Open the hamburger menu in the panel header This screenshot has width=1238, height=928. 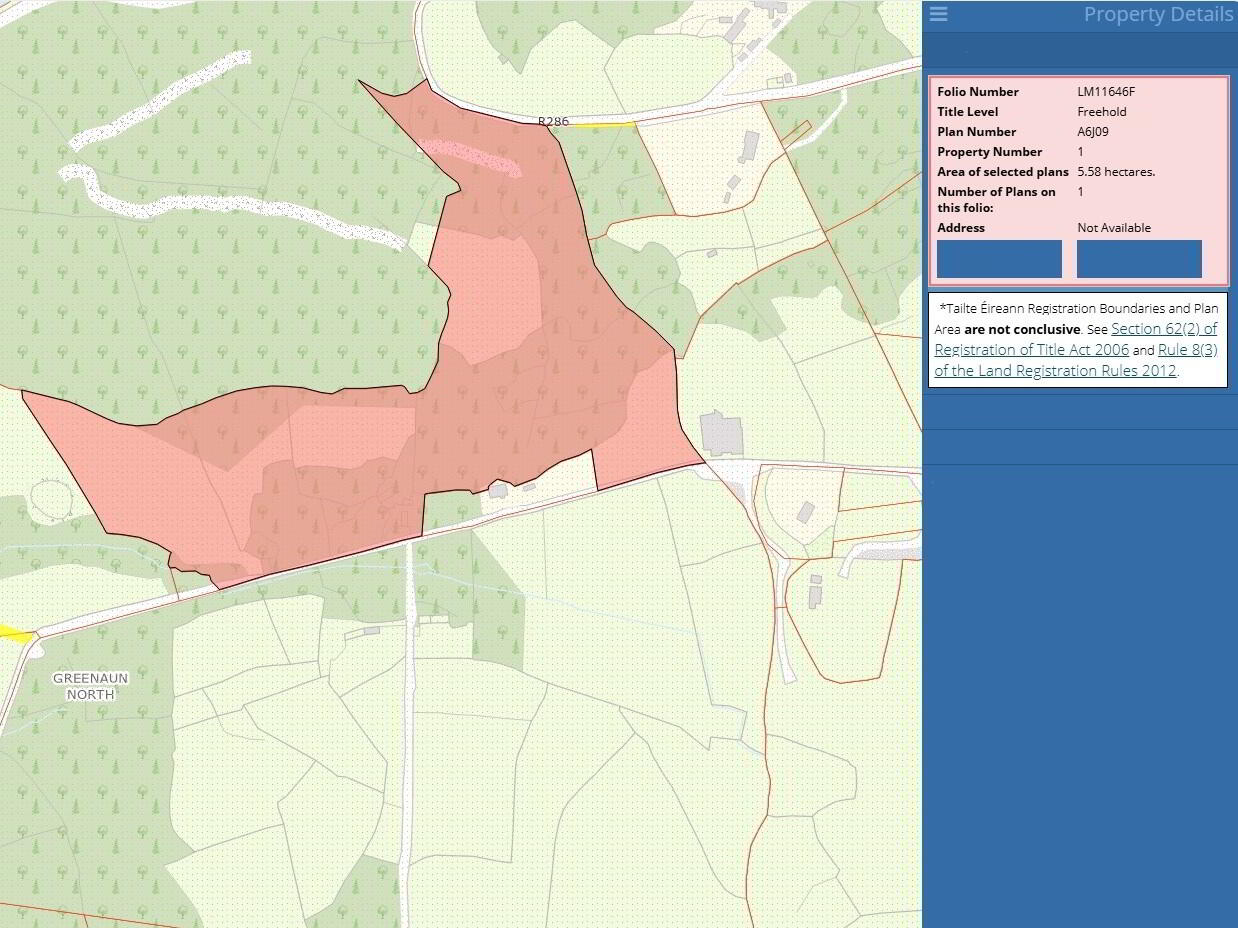[x=938, y=14]
